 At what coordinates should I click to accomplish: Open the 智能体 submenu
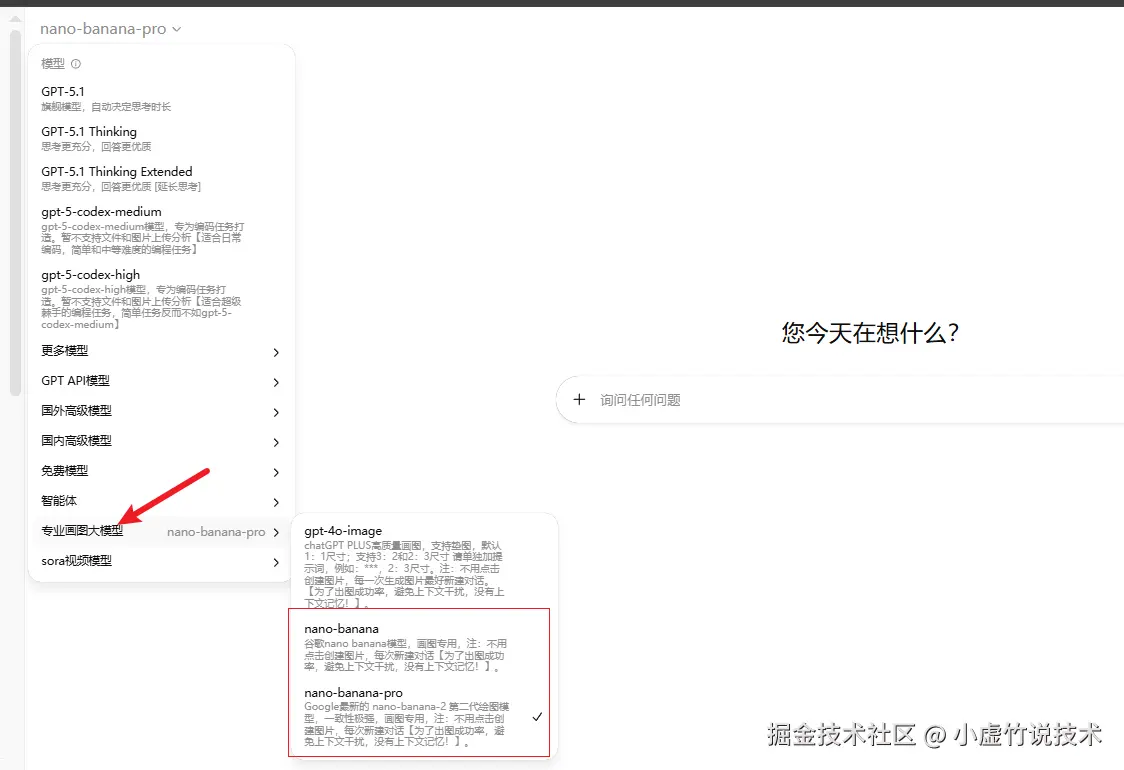pyautogui.click(x=160, y=501)
